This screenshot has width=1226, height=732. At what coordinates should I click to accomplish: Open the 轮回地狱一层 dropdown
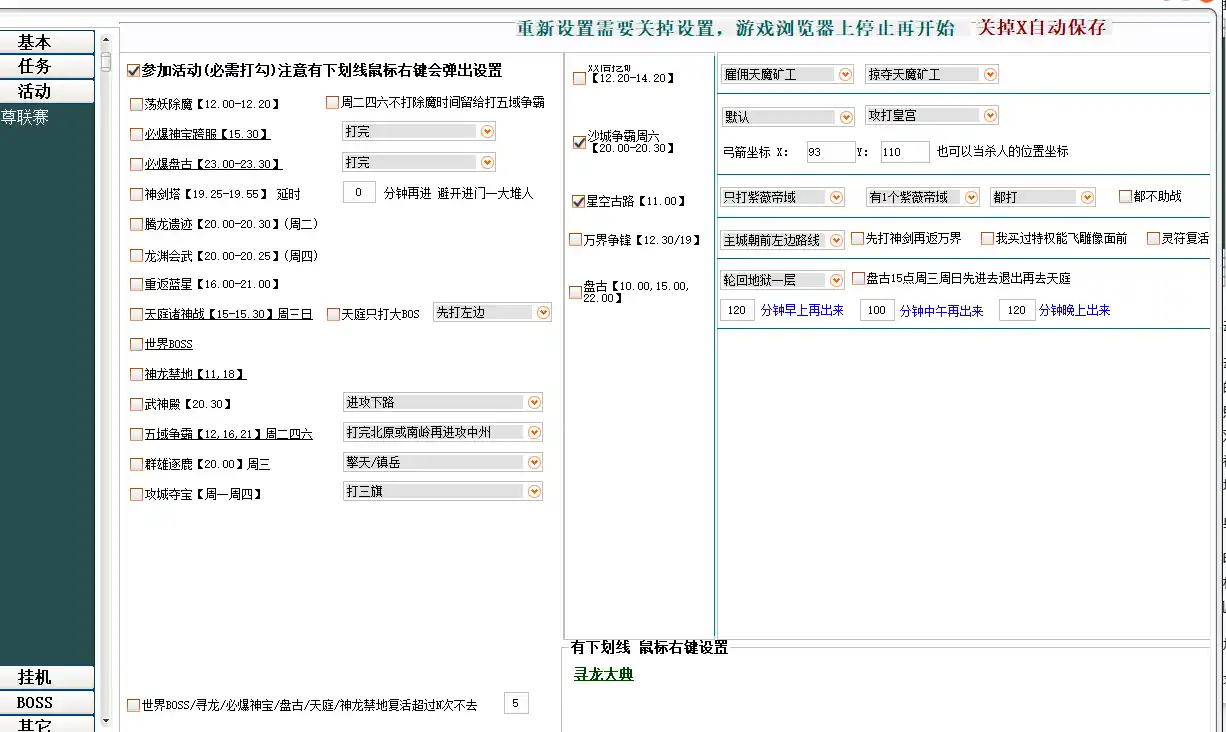click(x=782, y=280)
